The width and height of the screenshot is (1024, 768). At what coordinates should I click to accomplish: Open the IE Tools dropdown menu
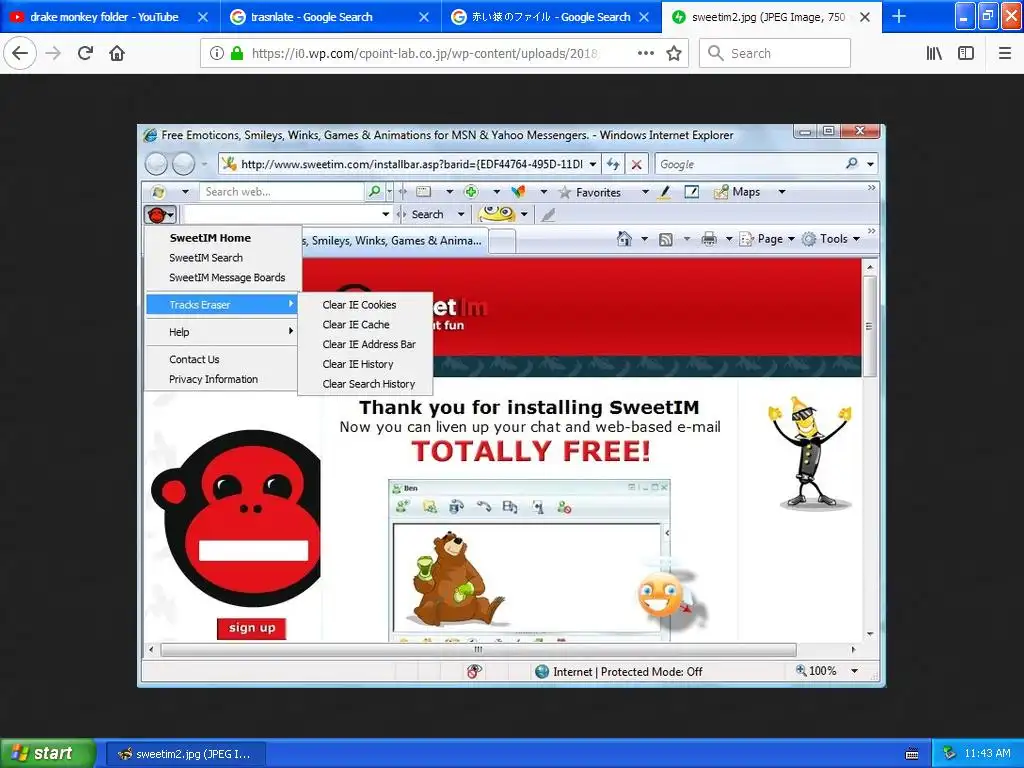pos(831,239)
